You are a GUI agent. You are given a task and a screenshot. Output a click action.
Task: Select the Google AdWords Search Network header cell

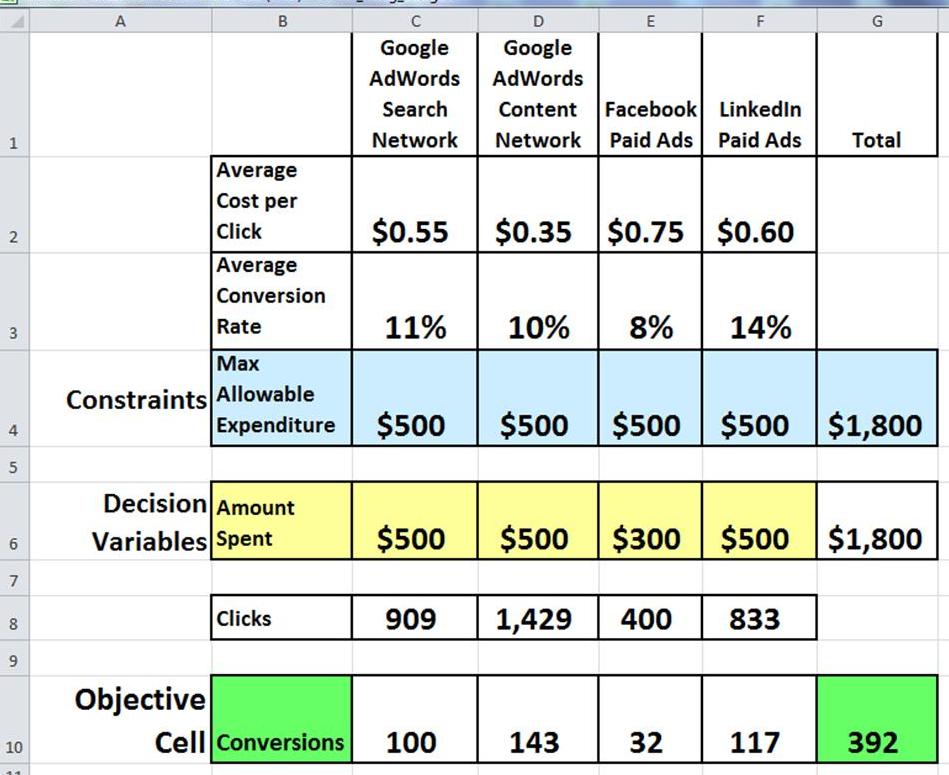coord(414,93)
